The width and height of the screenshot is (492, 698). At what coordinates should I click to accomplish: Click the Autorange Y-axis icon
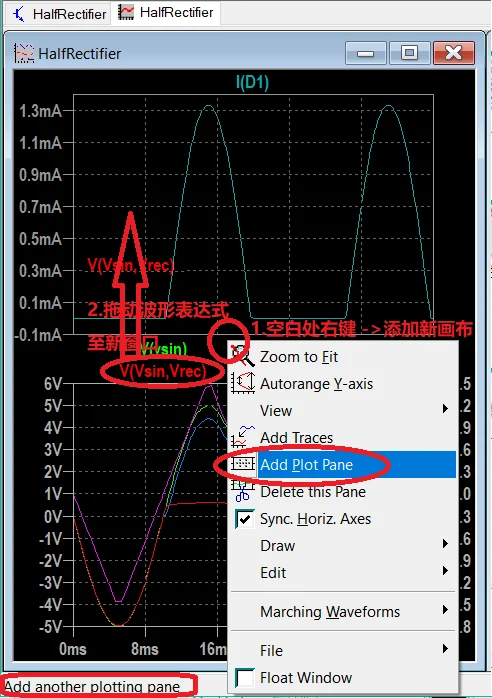(x=243, y=383)
